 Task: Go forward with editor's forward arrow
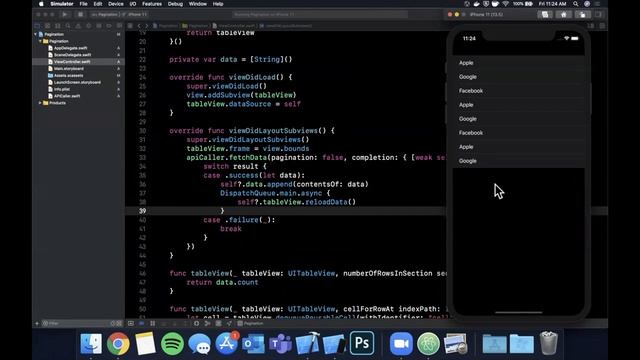[x=147, y=26]
